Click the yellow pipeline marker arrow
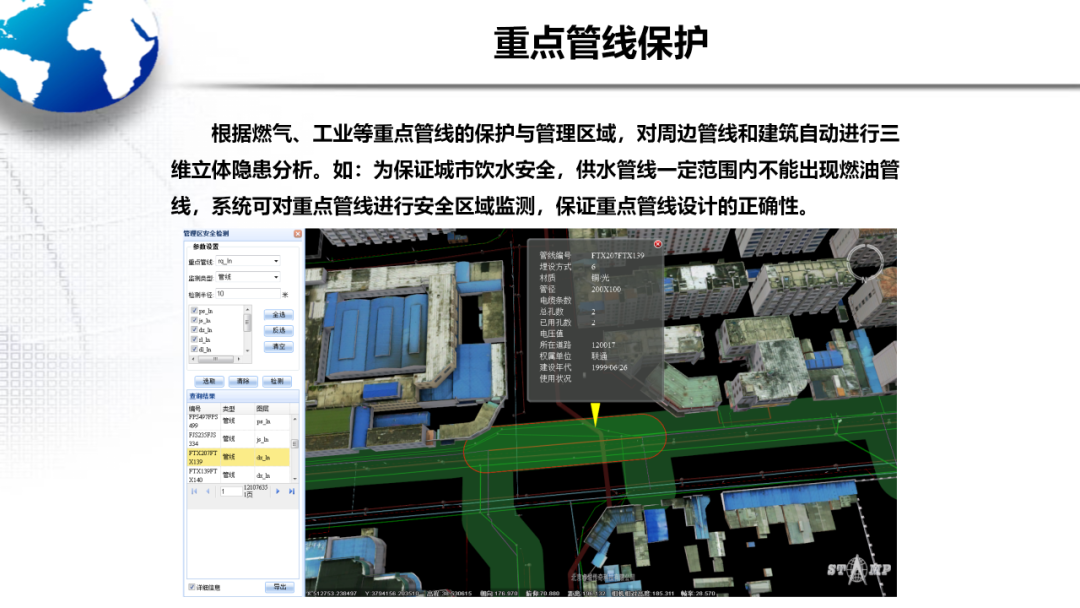The width and height of the screenshot is (1080, 608). (x=595, y=414)
